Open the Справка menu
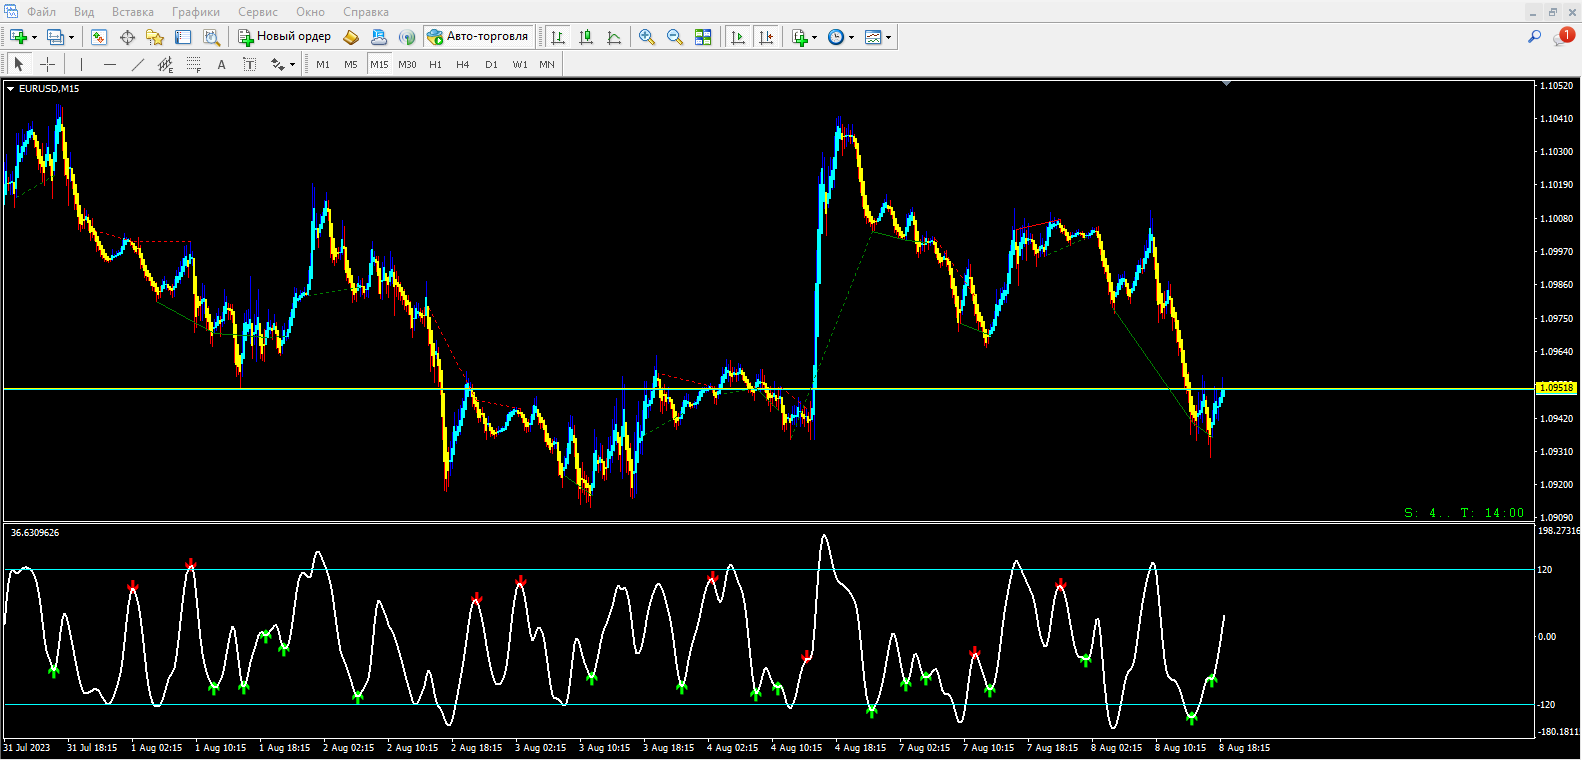This screenshot has height=761, width=1582. pyautogui.click(x=366, y=12)
